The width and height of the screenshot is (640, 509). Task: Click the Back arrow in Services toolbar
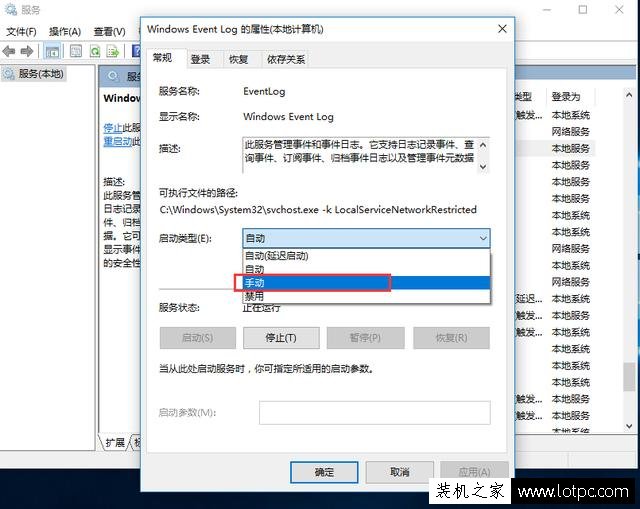coord(9,51)
